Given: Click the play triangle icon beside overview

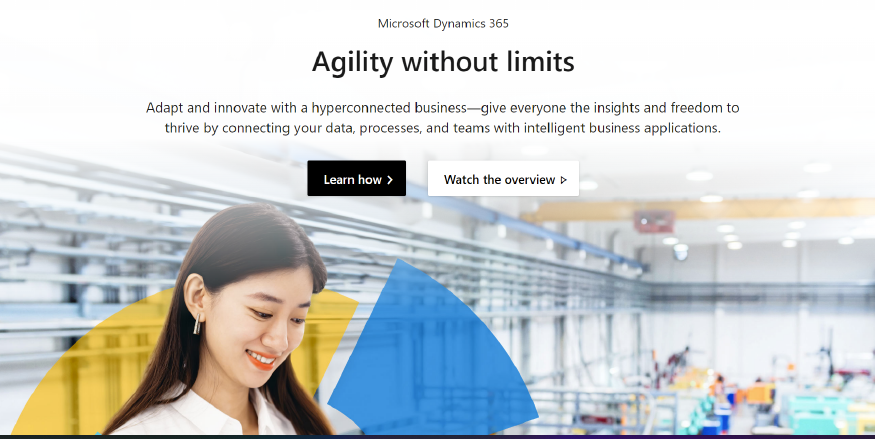Looking at the screenshot, I should point(563,180).
